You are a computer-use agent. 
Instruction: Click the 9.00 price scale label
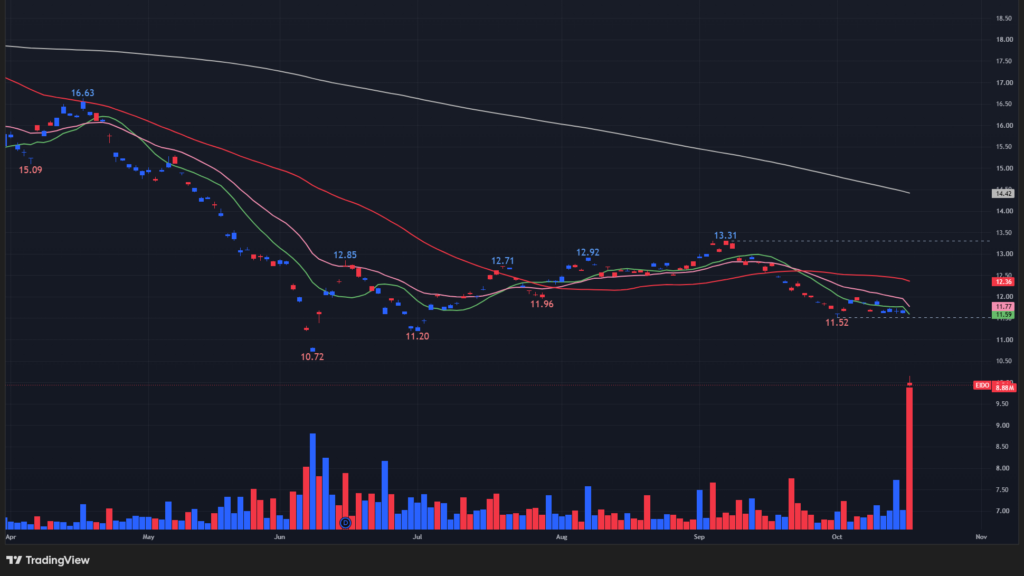pos(1004,426)
